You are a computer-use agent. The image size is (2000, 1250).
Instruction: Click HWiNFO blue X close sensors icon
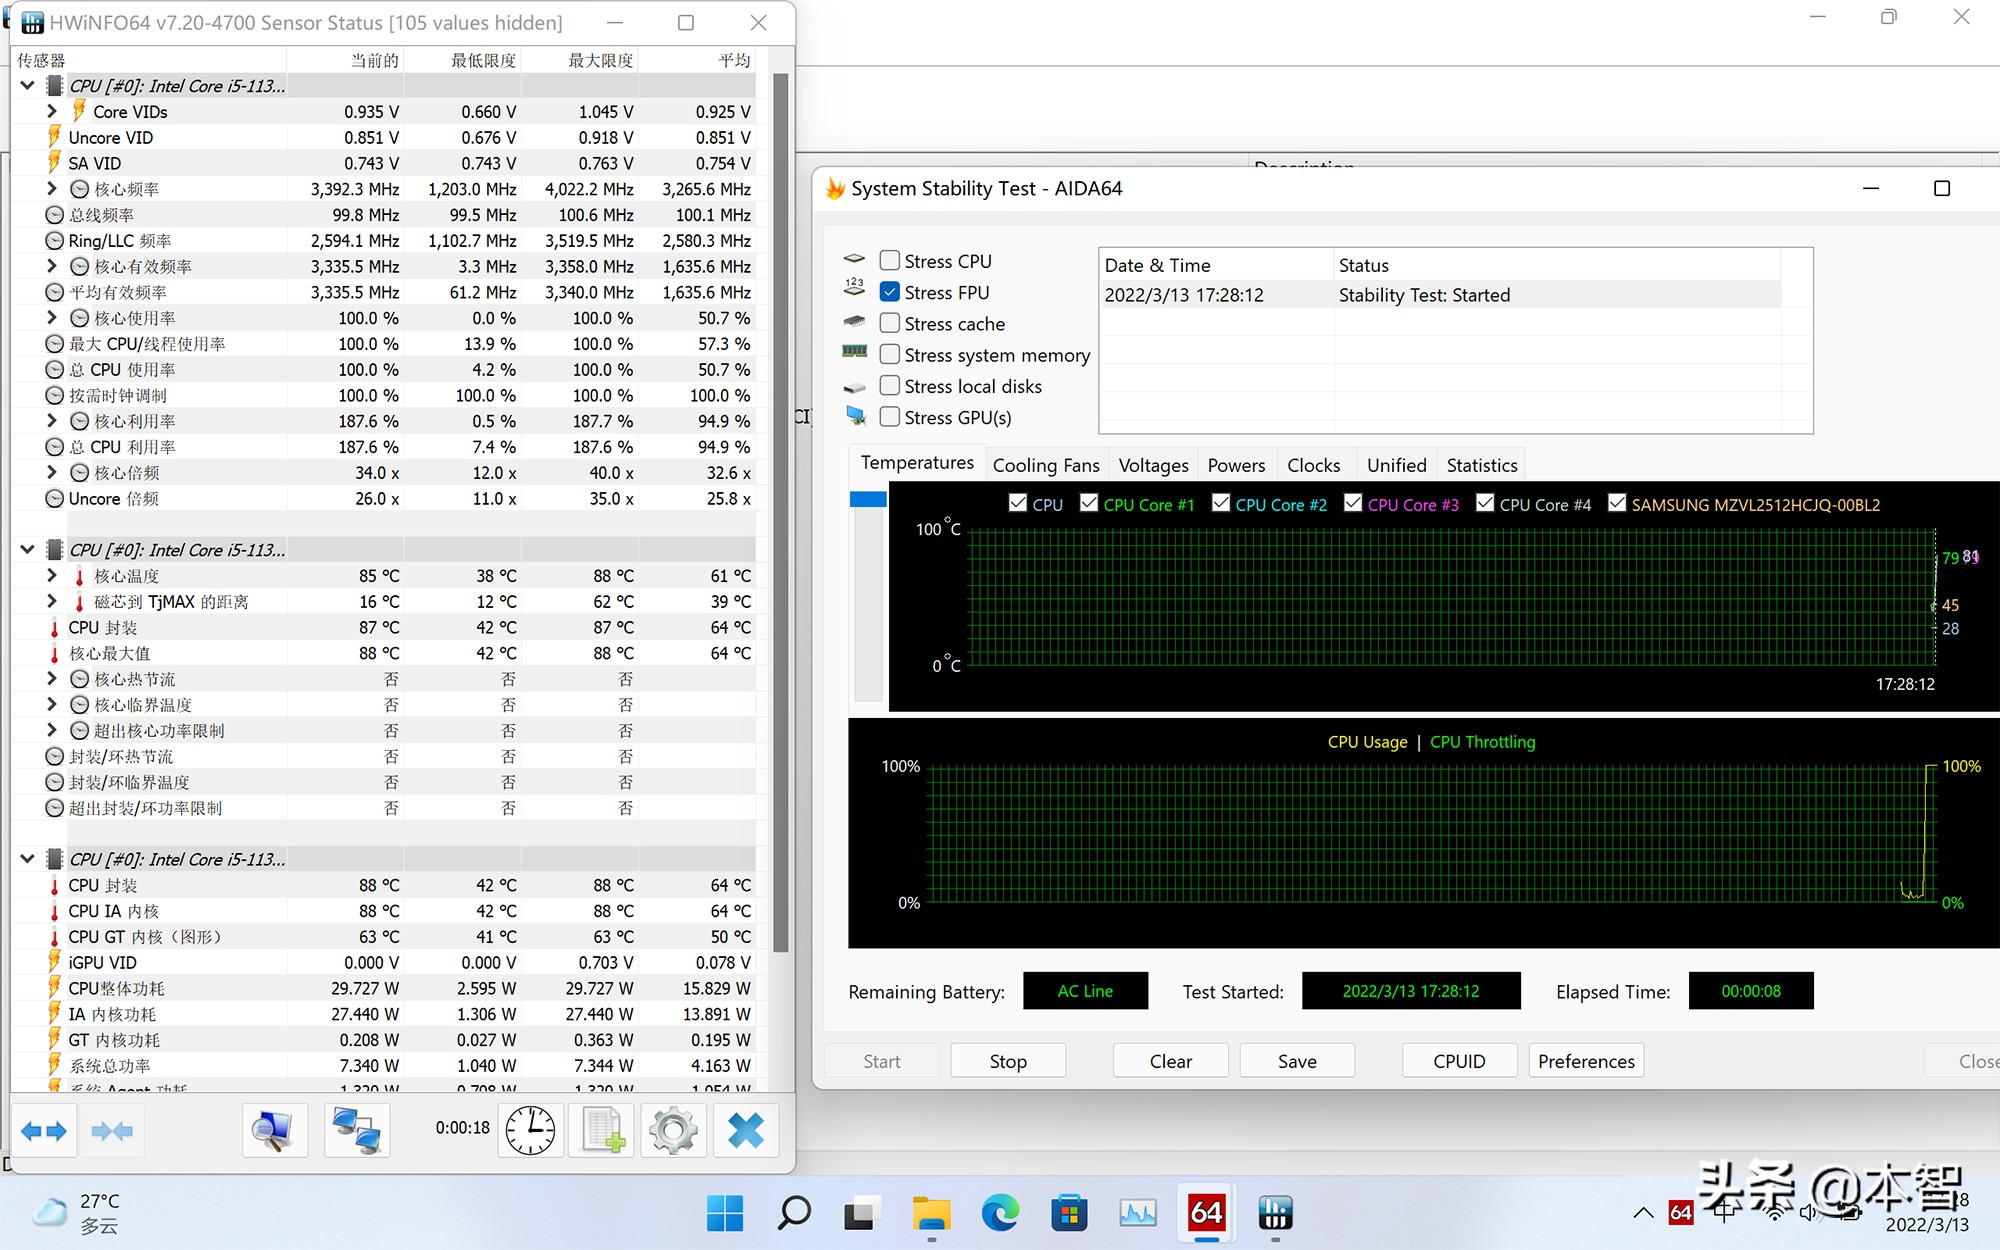tap(746, 1131)
